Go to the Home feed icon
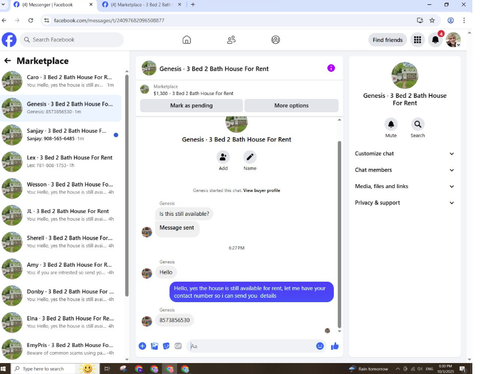Viewport: 500px width, 374px height. pos(187,40)
